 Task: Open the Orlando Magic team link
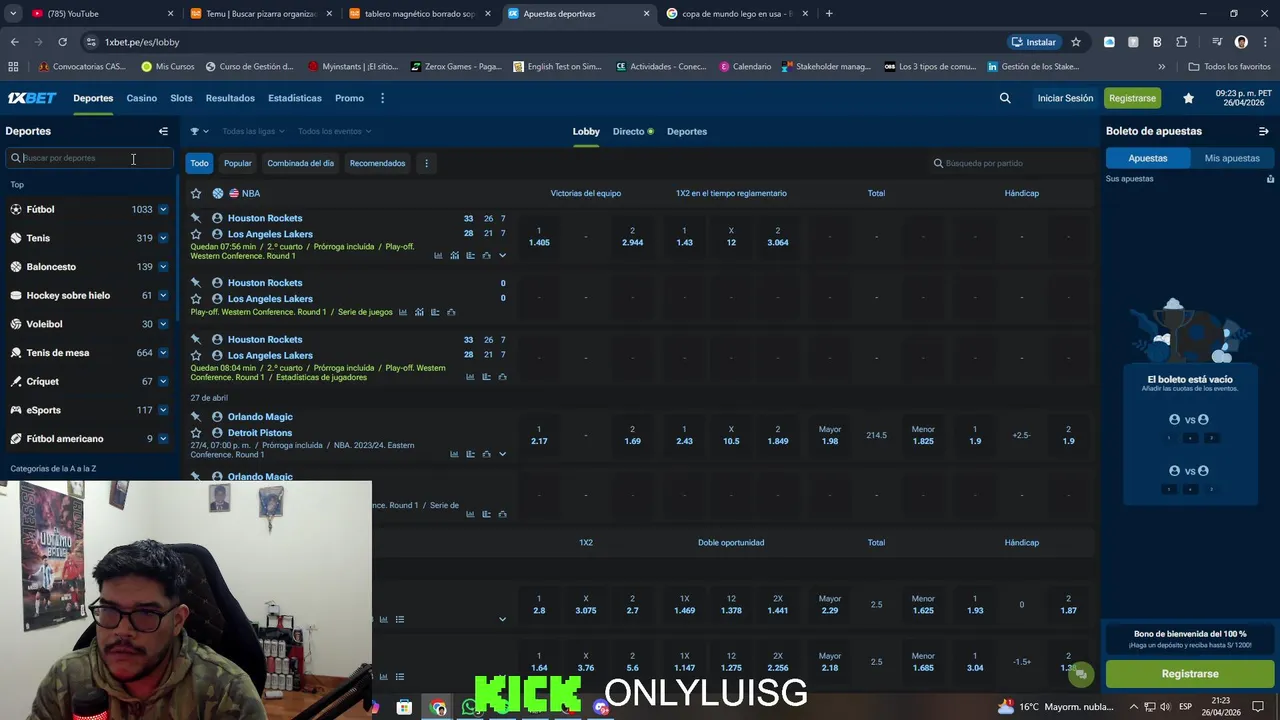pyautogui.click(x=260, y=417)
